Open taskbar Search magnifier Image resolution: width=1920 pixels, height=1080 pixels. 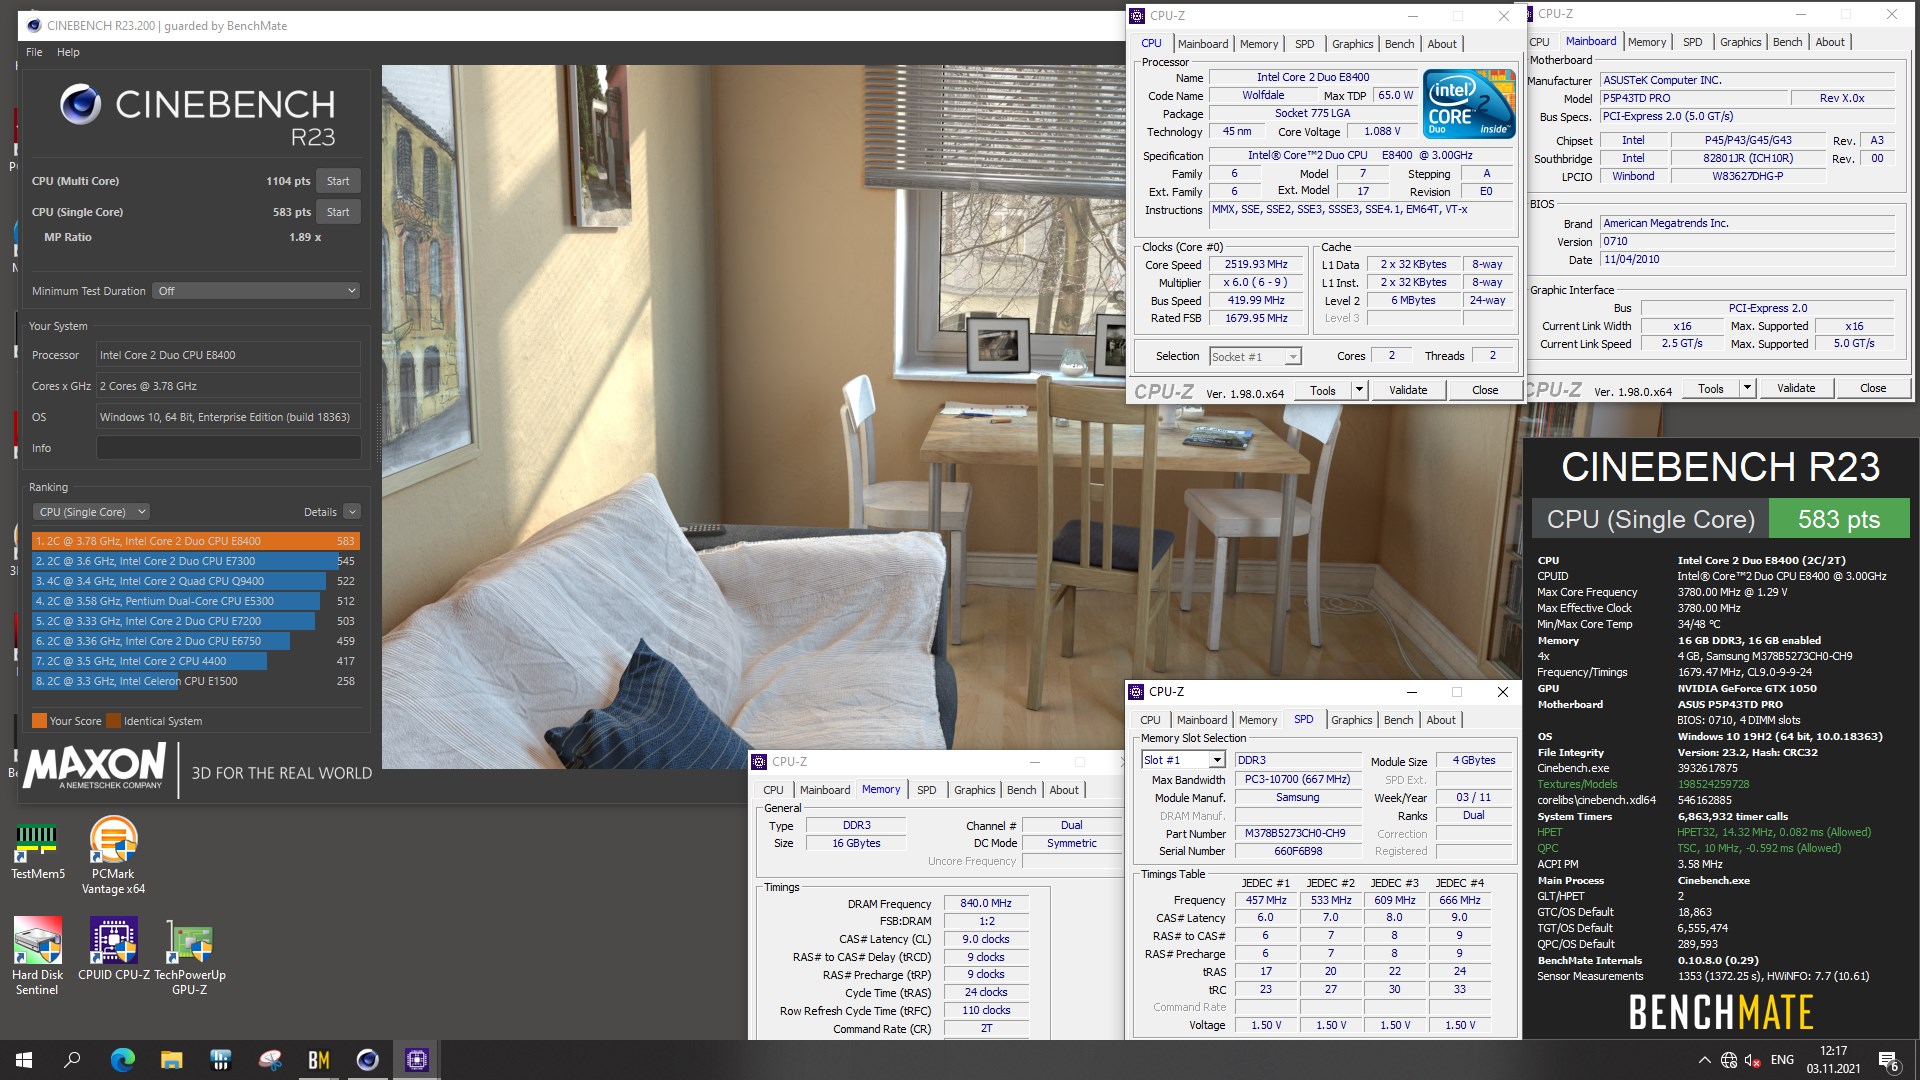coord(72,1060)
